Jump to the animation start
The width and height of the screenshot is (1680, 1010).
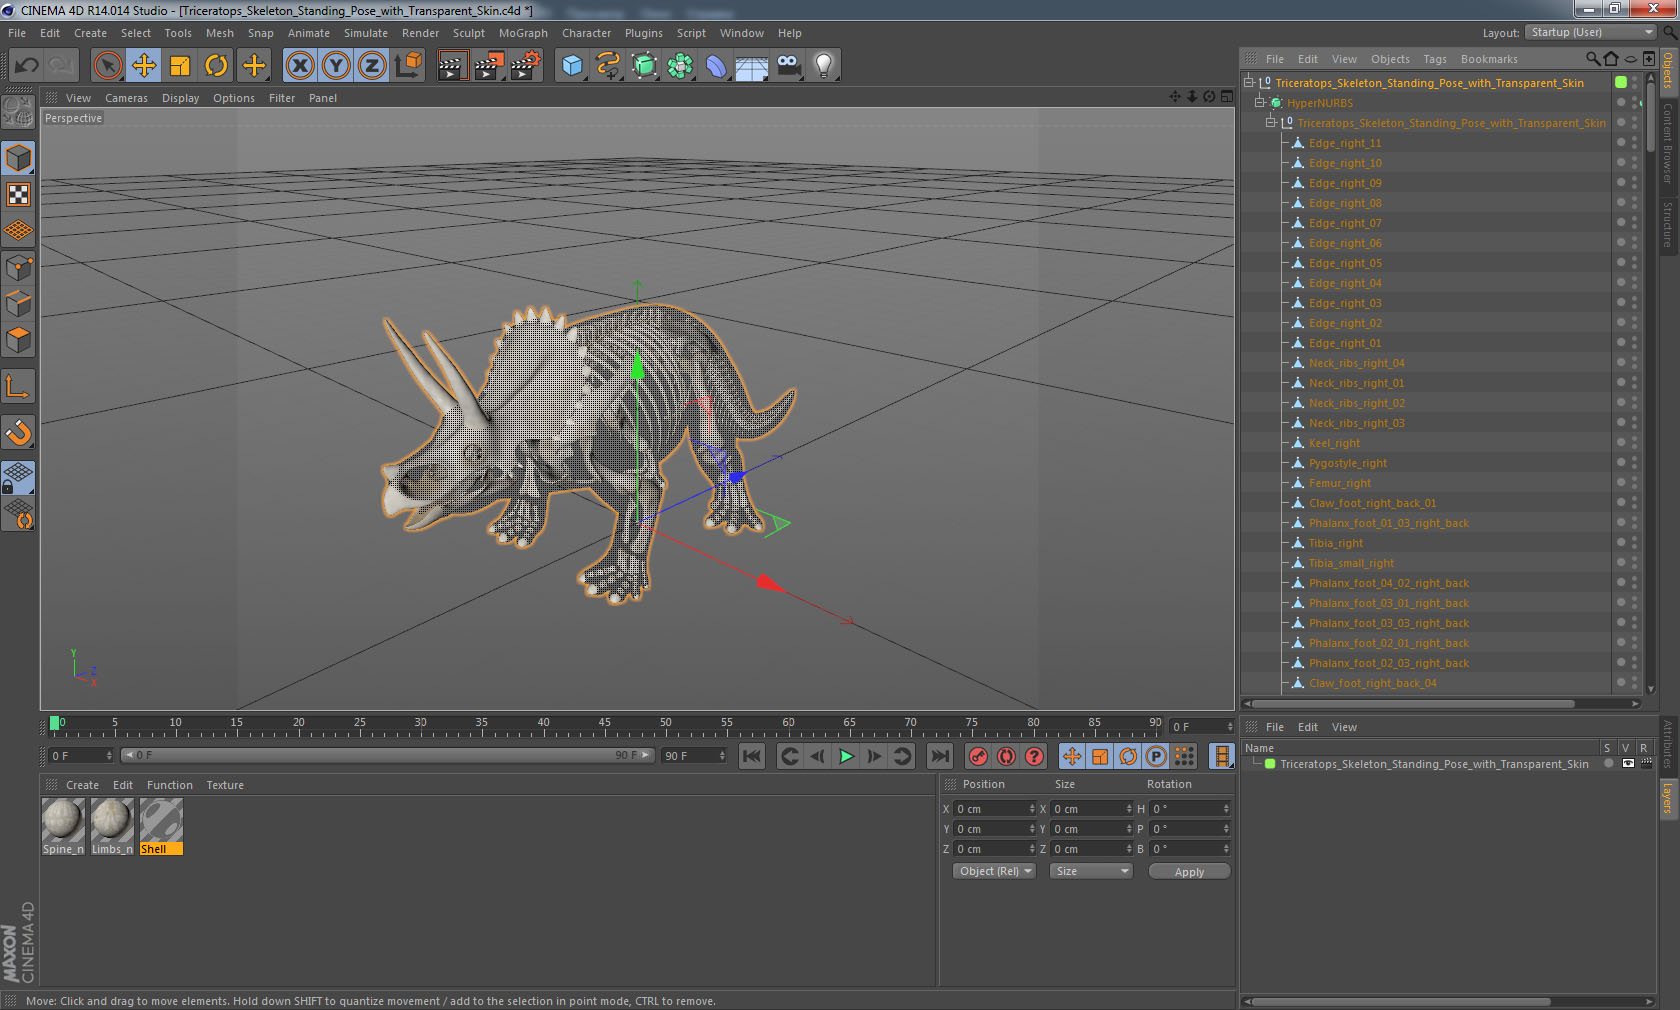(x=752, y=756)
